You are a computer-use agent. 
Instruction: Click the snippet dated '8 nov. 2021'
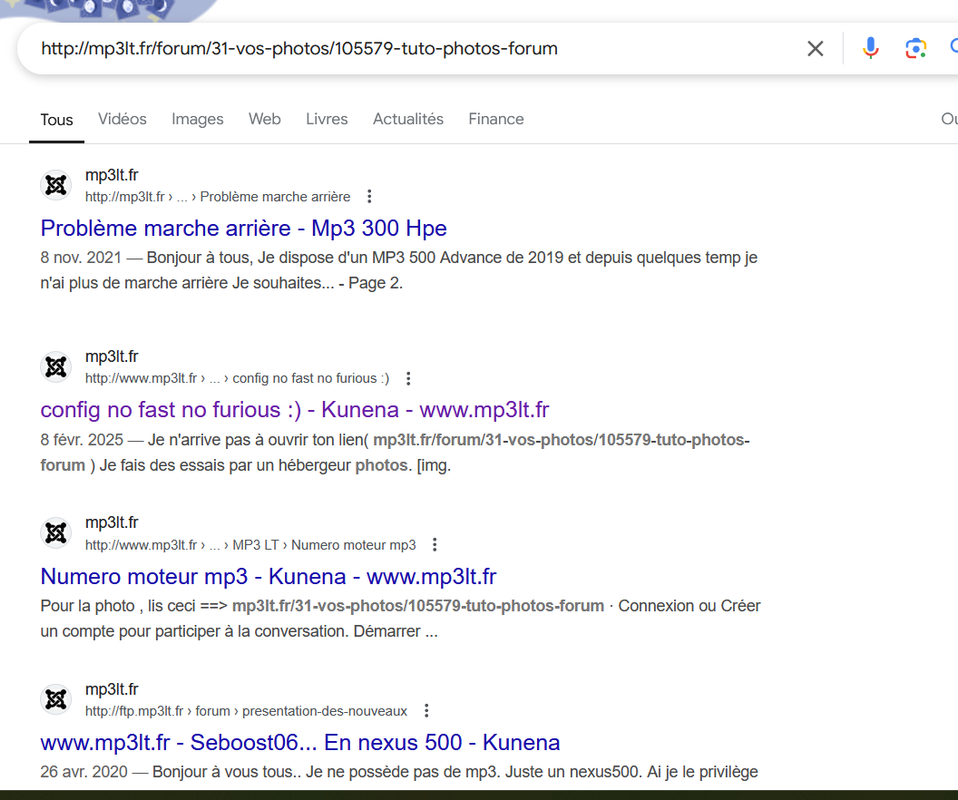(x=399, y=270)
